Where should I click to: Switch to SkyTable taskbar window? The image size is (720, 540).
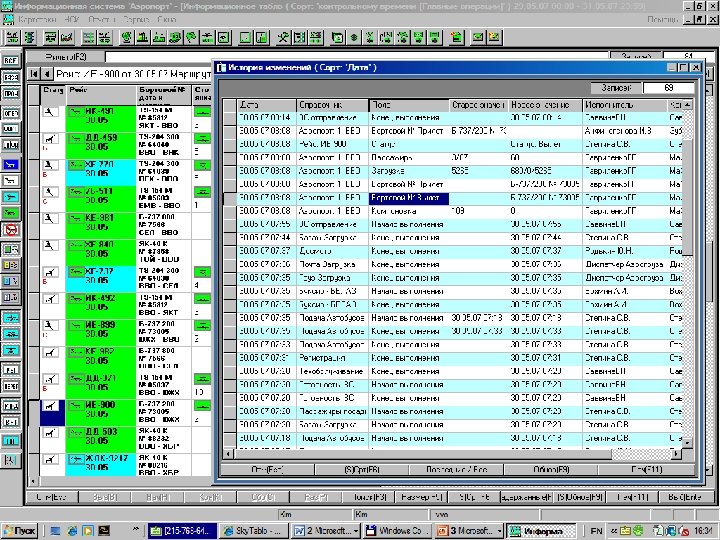(253, 531)
